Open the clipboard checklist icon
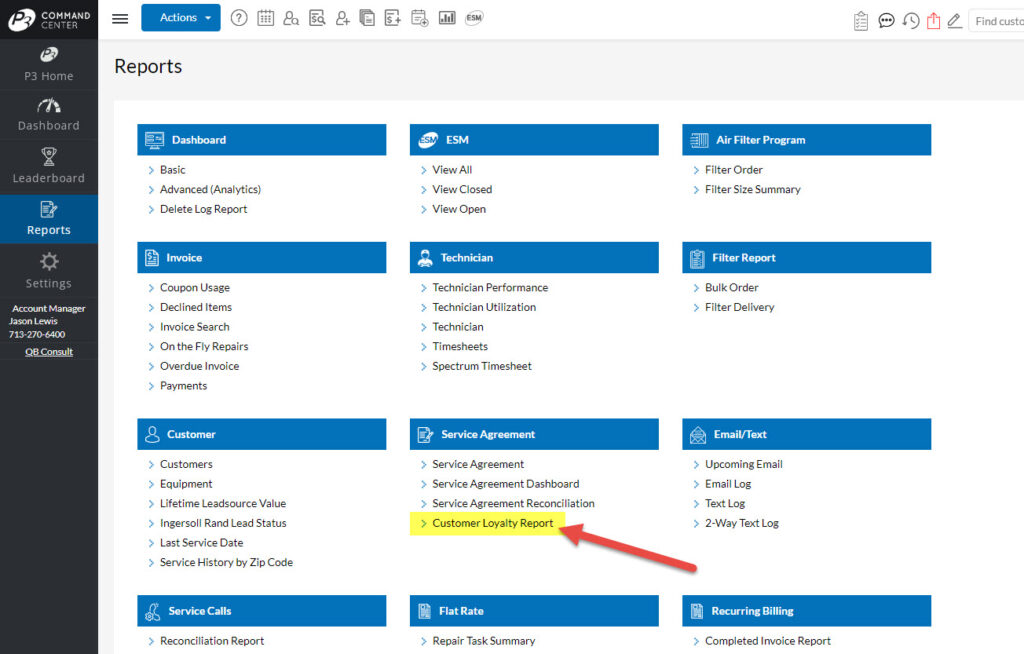The image size is (1024, 654). pos(861,20)
